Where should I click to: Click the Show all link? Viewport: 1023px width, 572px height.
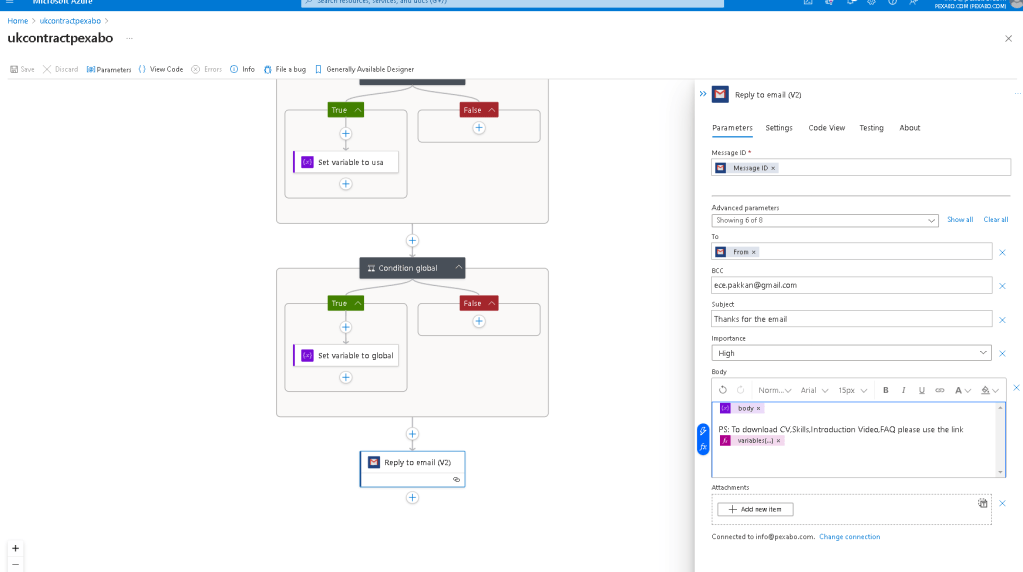[960, 220]
